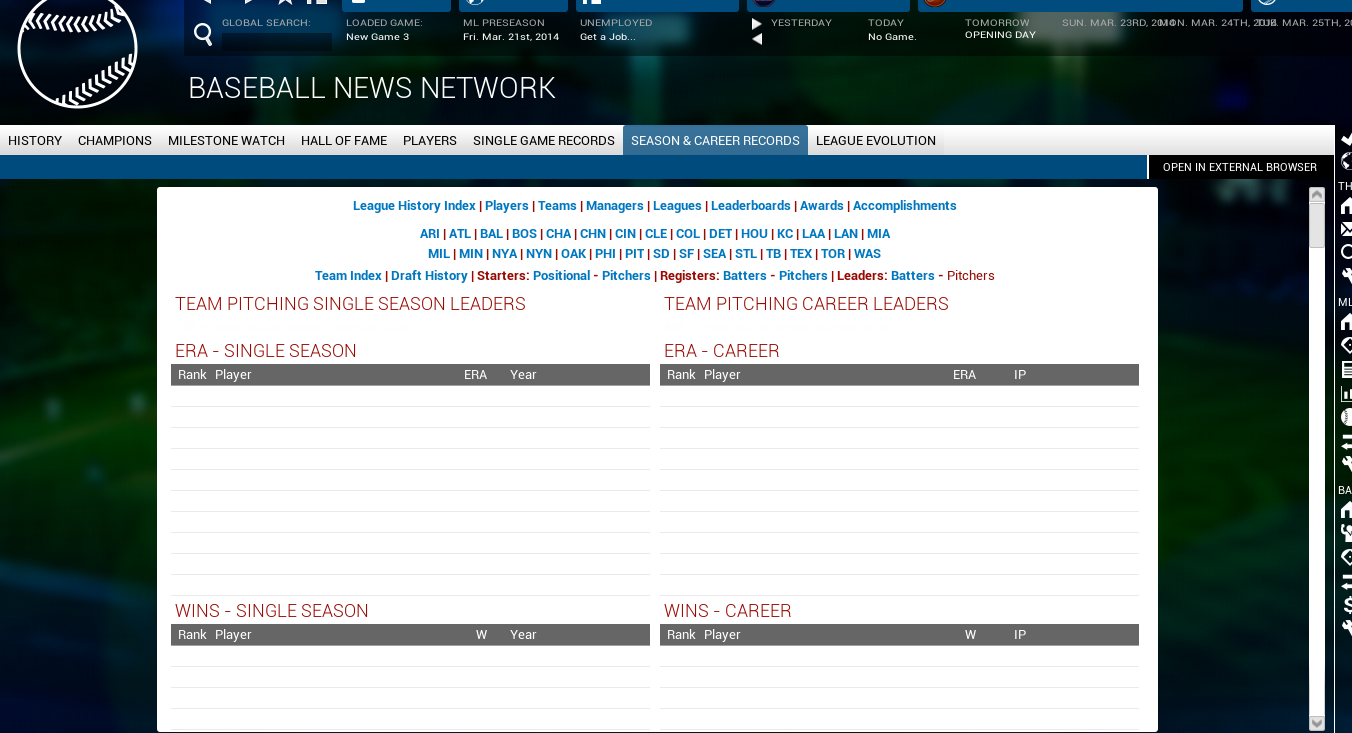Visit the Leaderboards link
Screen dimensions: 1352x733
tap(751, 206)
